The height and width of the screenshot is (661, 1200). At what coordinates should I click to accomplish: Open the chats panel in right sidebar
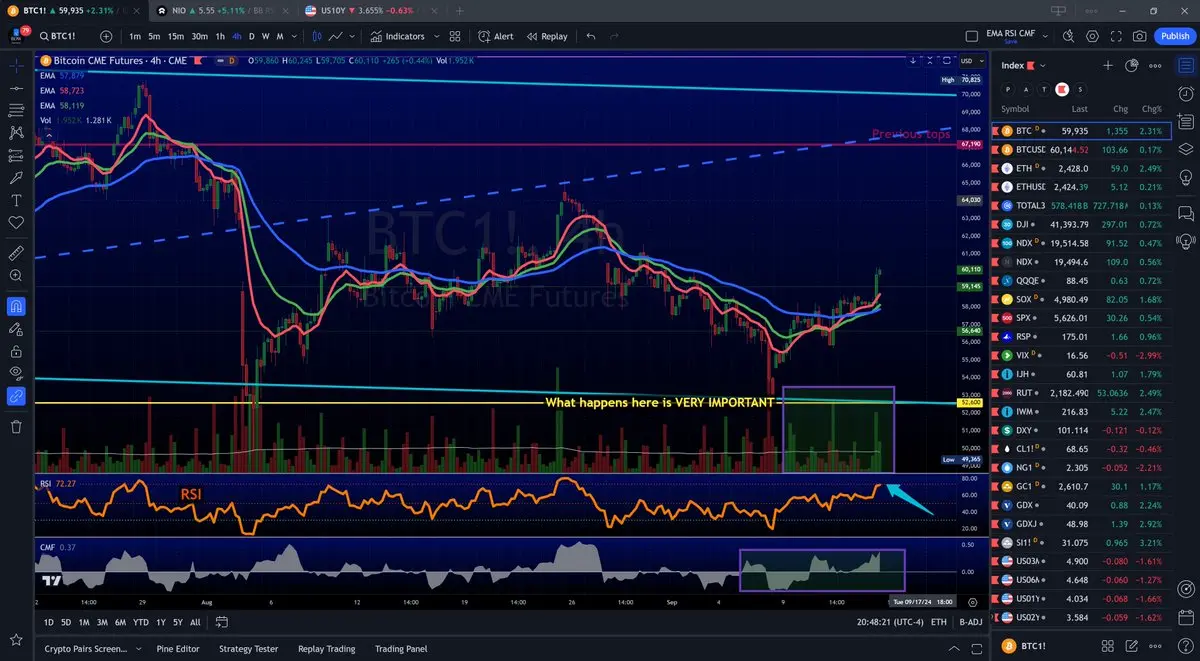point(1185,213)
